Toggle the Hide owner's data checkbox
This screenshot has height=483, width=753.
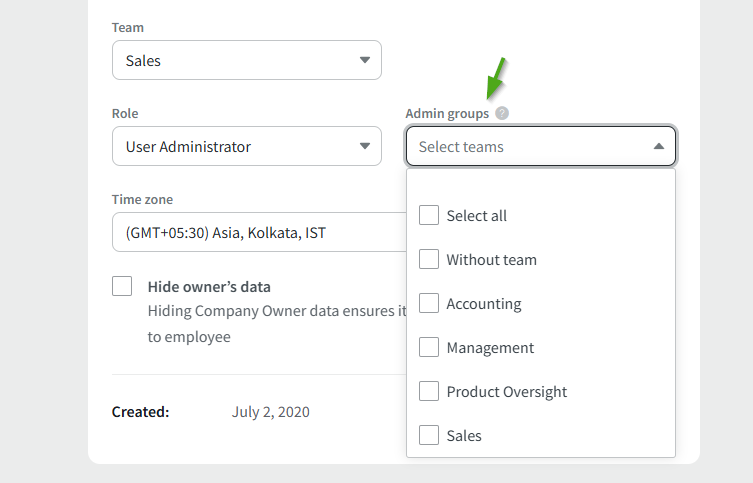point(122,287)
